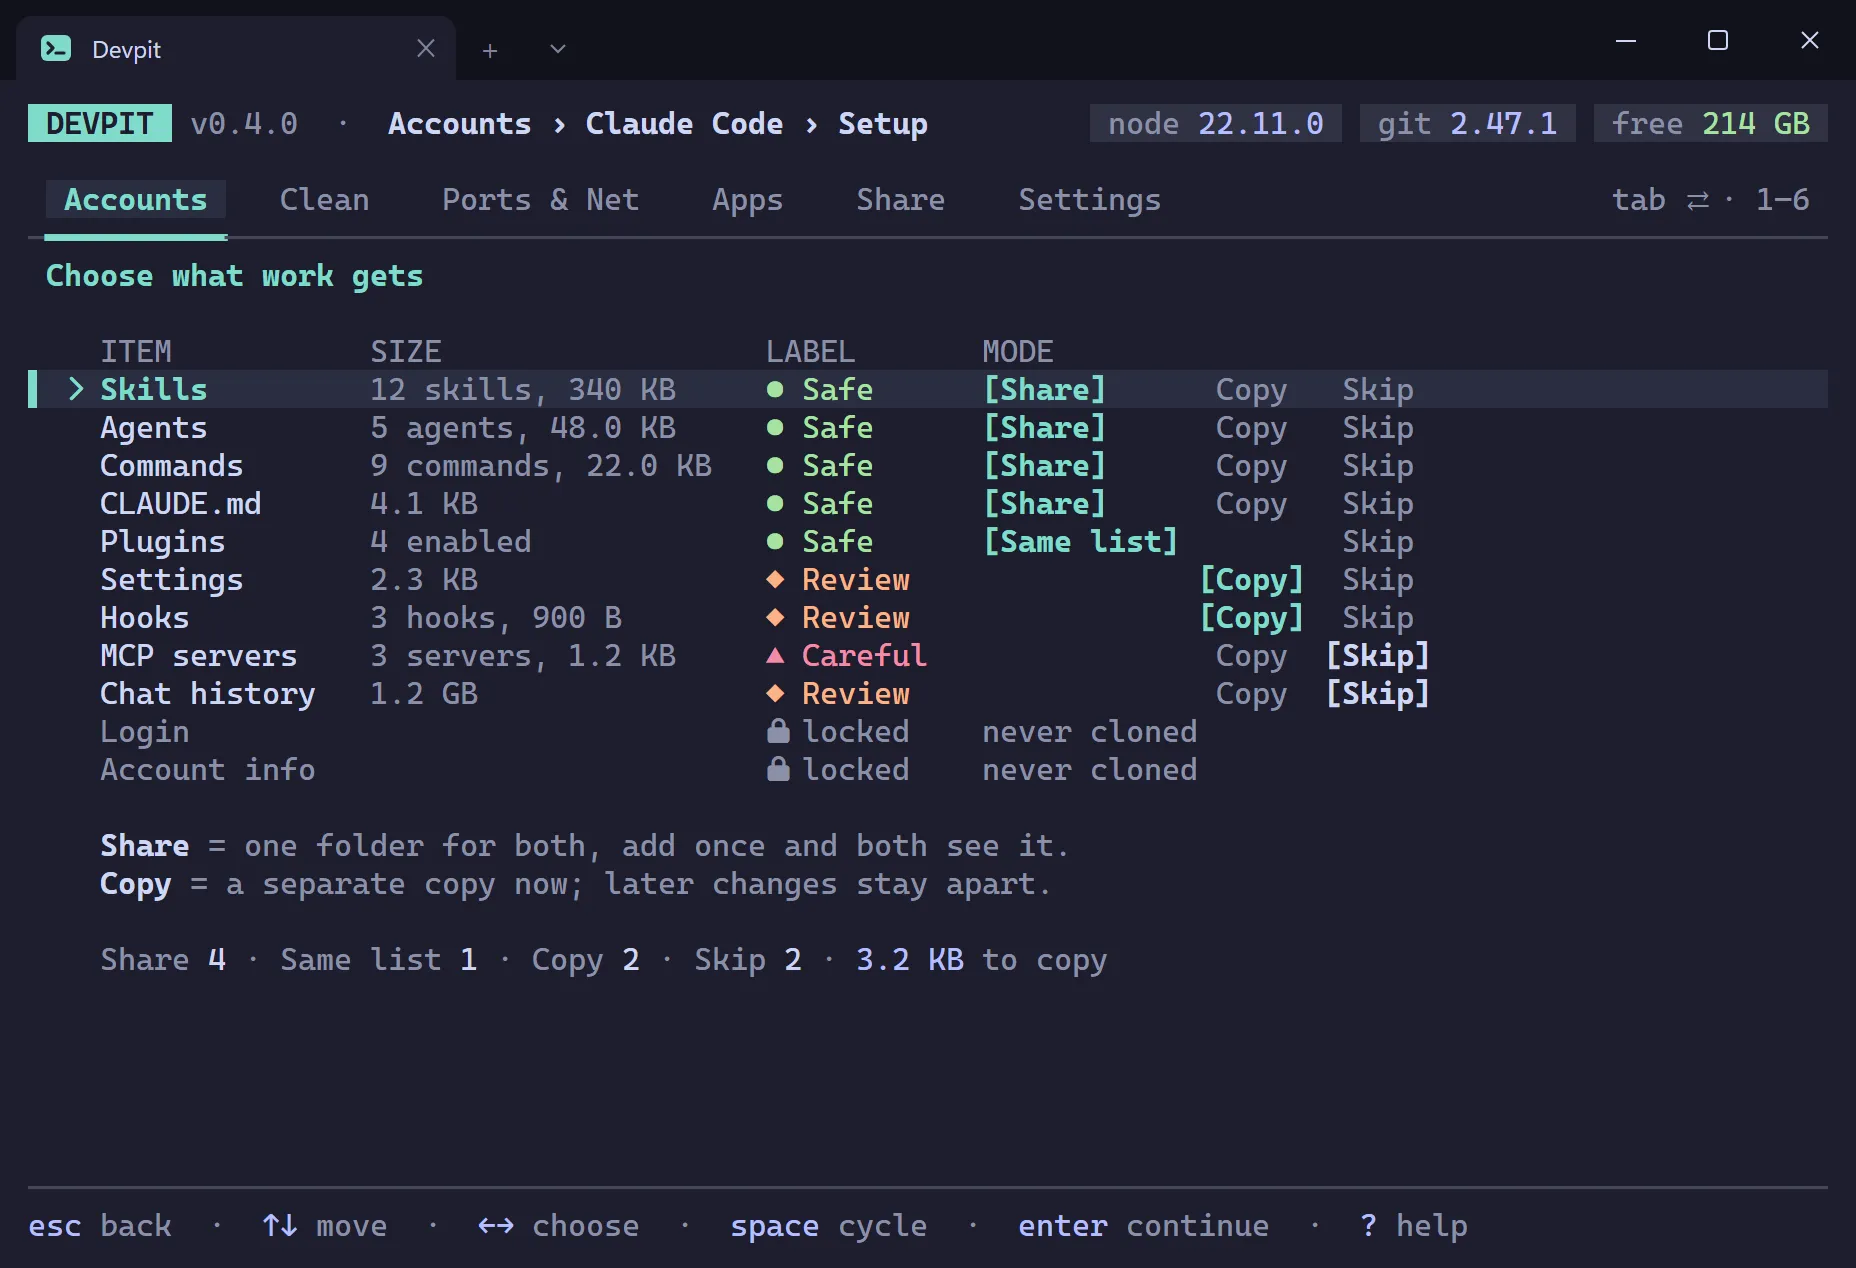Click the Review diamond on Hooks row
1856x1268 pixels.
click(775, 617)
